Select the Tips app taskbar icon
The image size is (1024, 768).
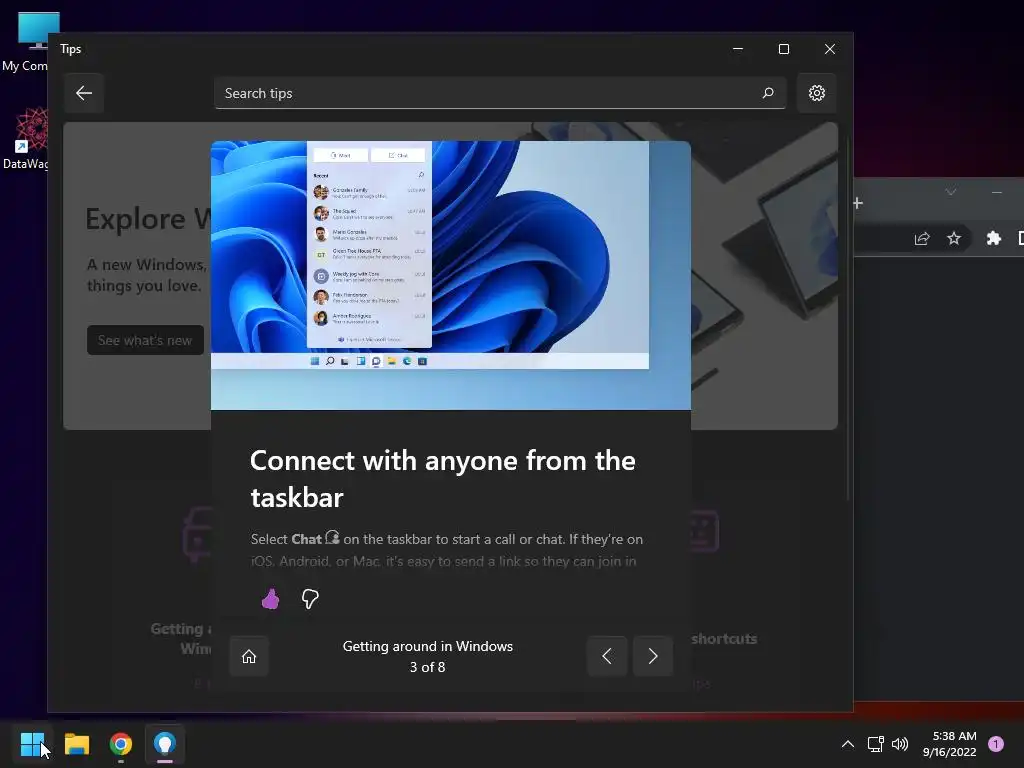click(x=165, y=744)
